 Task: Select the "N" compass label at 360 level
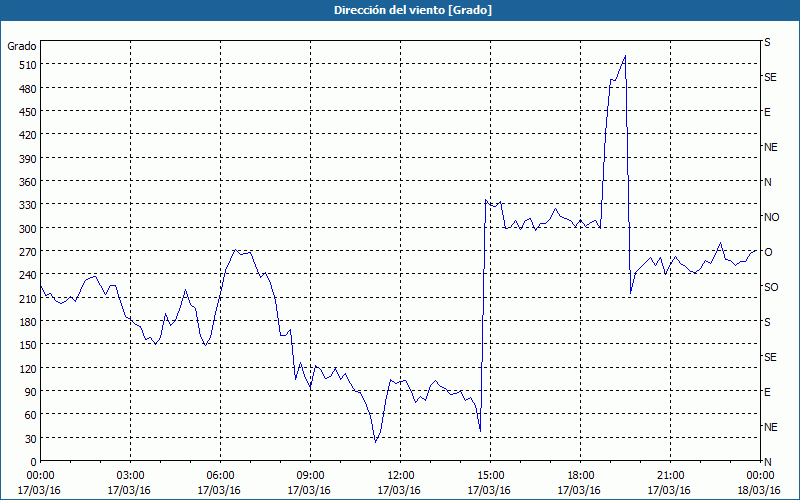click(767, 182)
